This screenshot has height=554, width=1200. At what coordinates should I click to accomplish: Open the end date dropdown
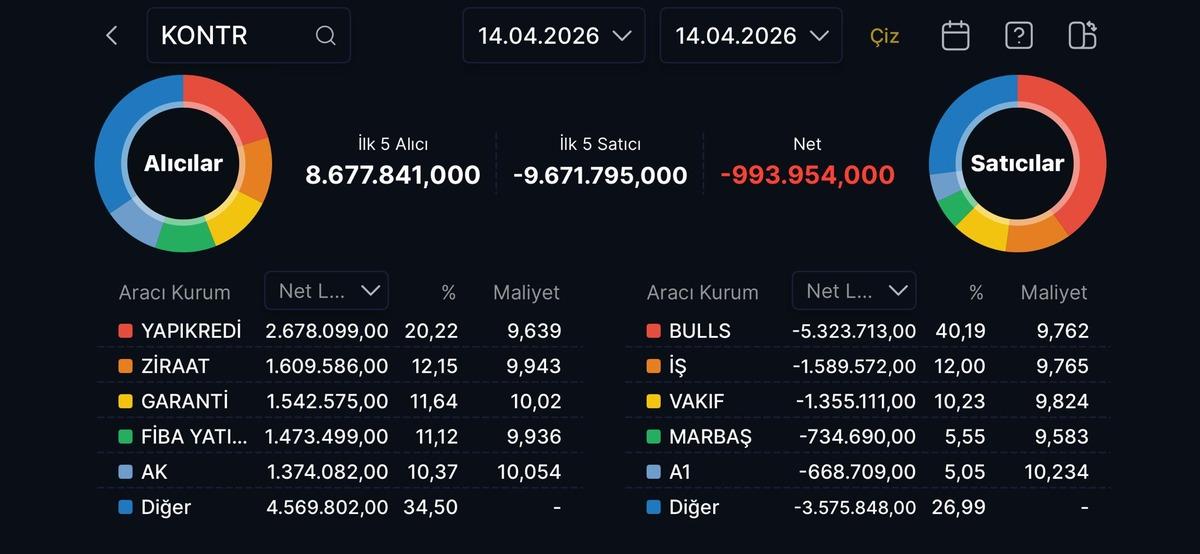coord(751,36)
